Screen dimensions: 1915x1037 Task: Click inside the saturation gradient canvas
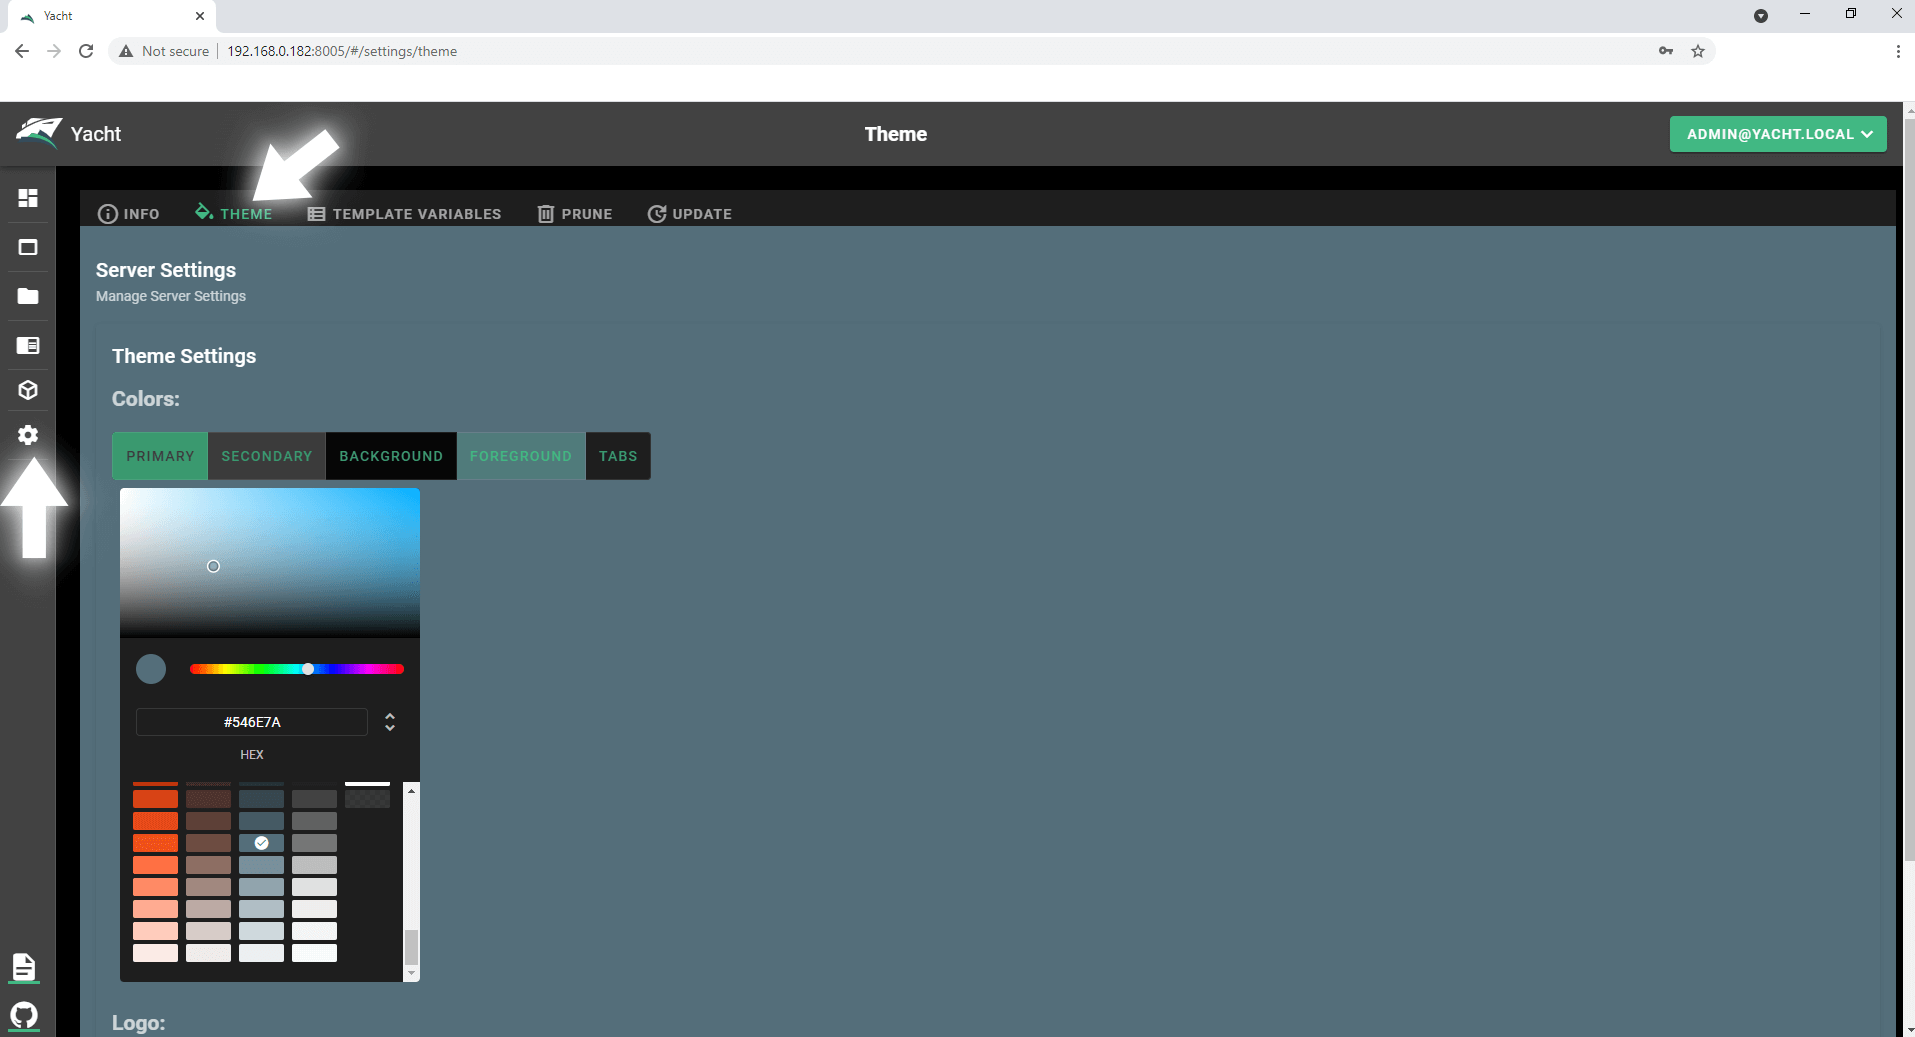click(270, 563)
